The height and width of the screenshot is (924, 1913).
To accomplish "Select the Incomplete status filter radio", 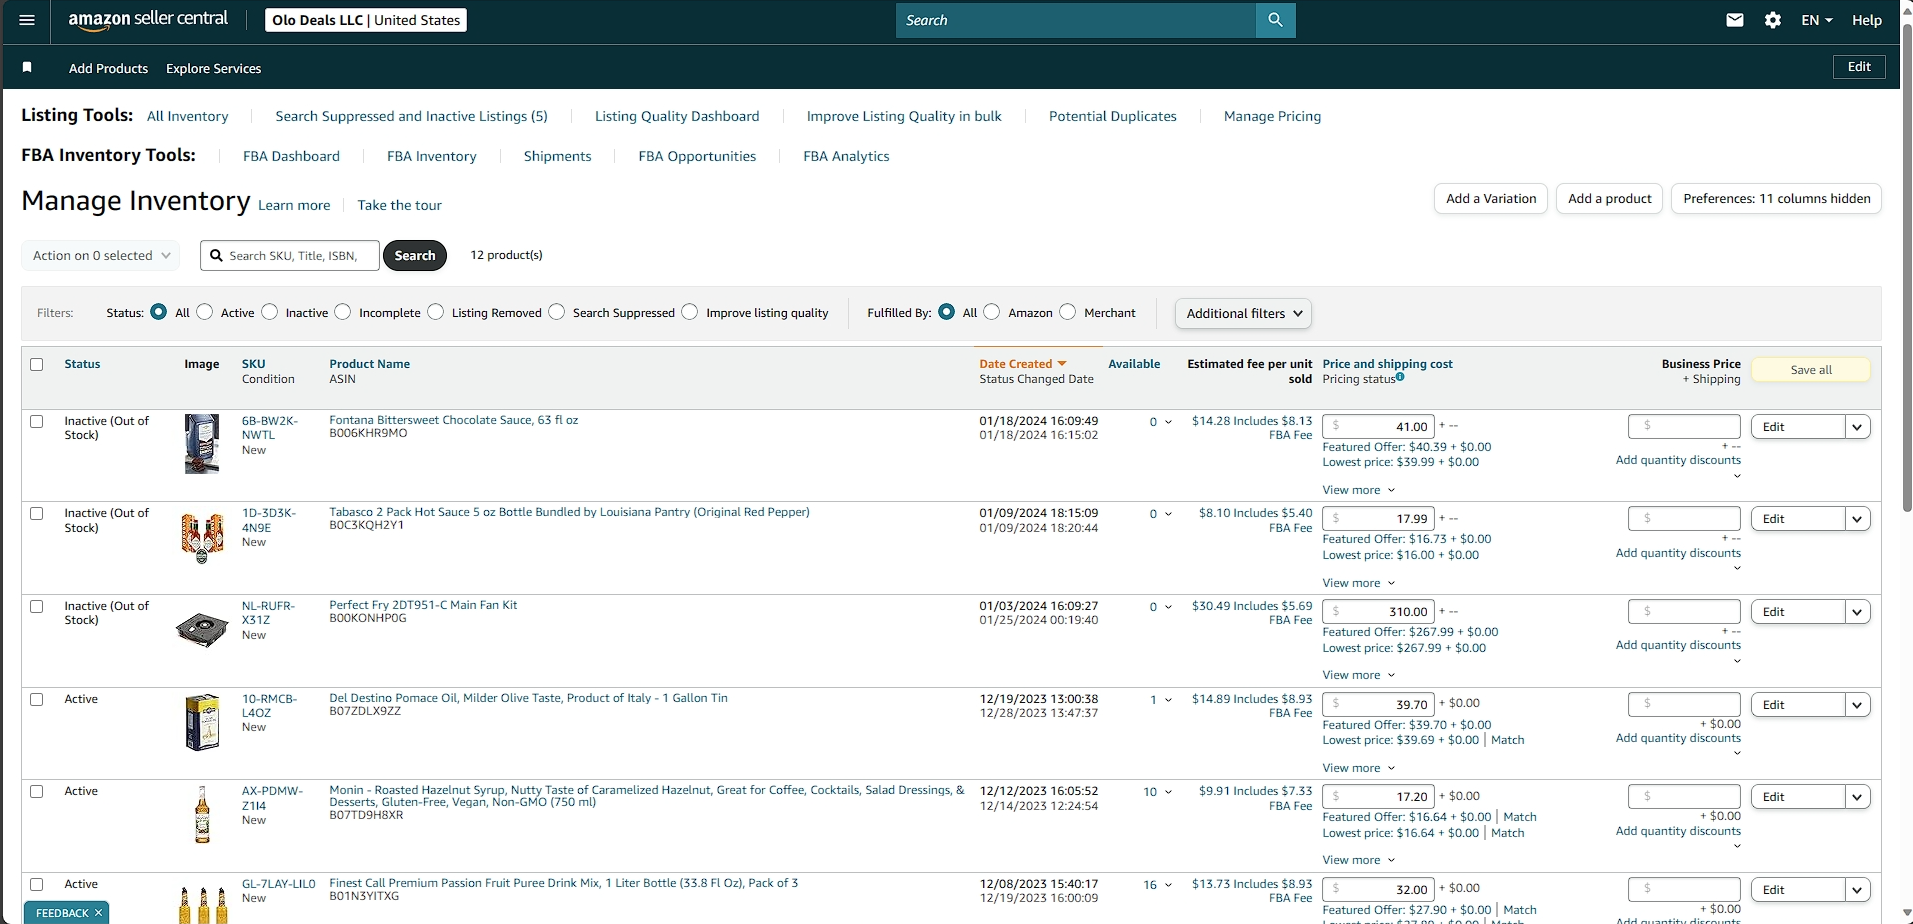I will [x=343, y=312].
